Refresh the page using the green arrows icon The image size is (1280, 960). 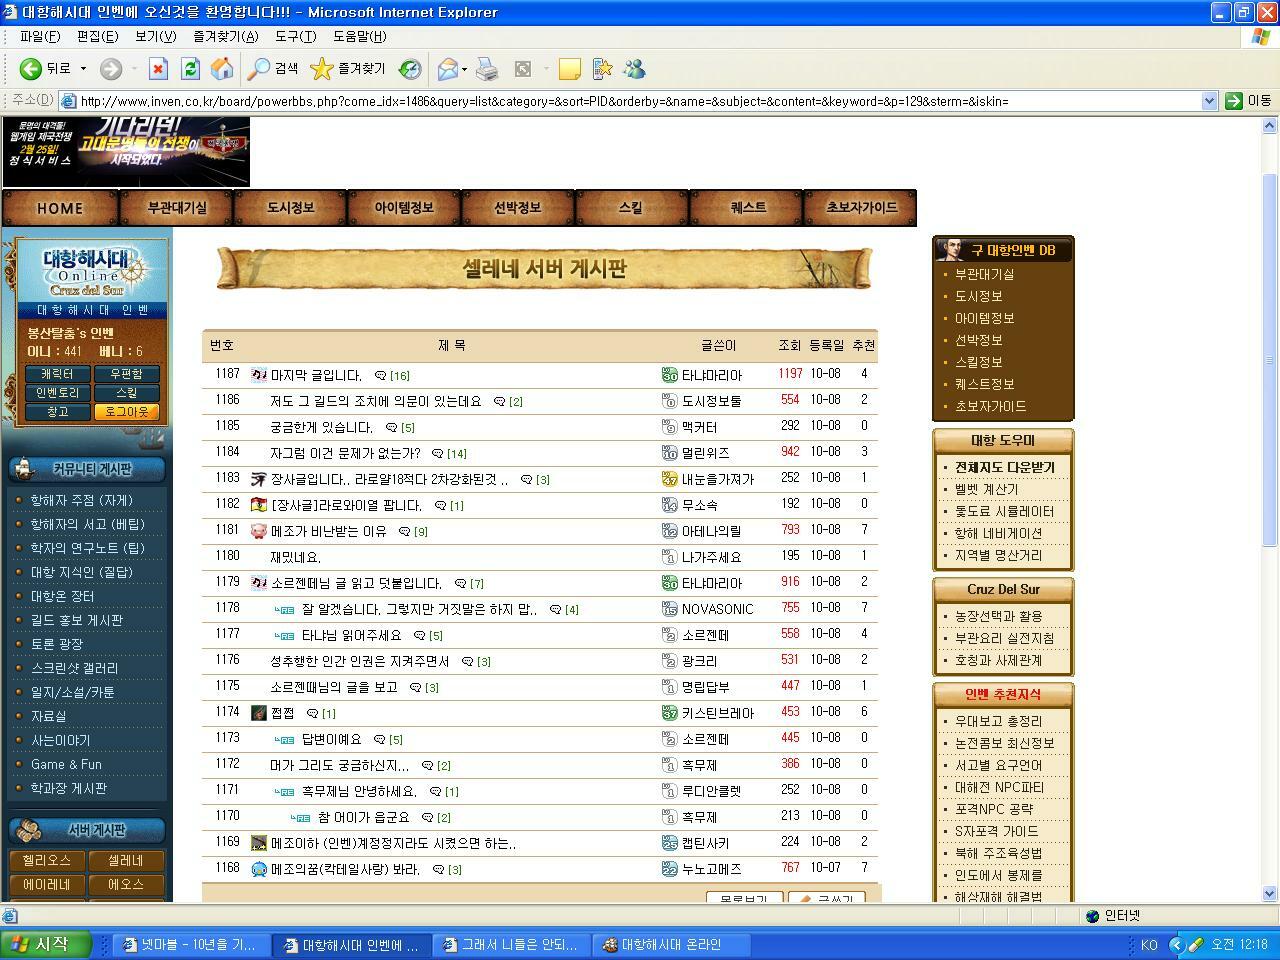point(190,69)
